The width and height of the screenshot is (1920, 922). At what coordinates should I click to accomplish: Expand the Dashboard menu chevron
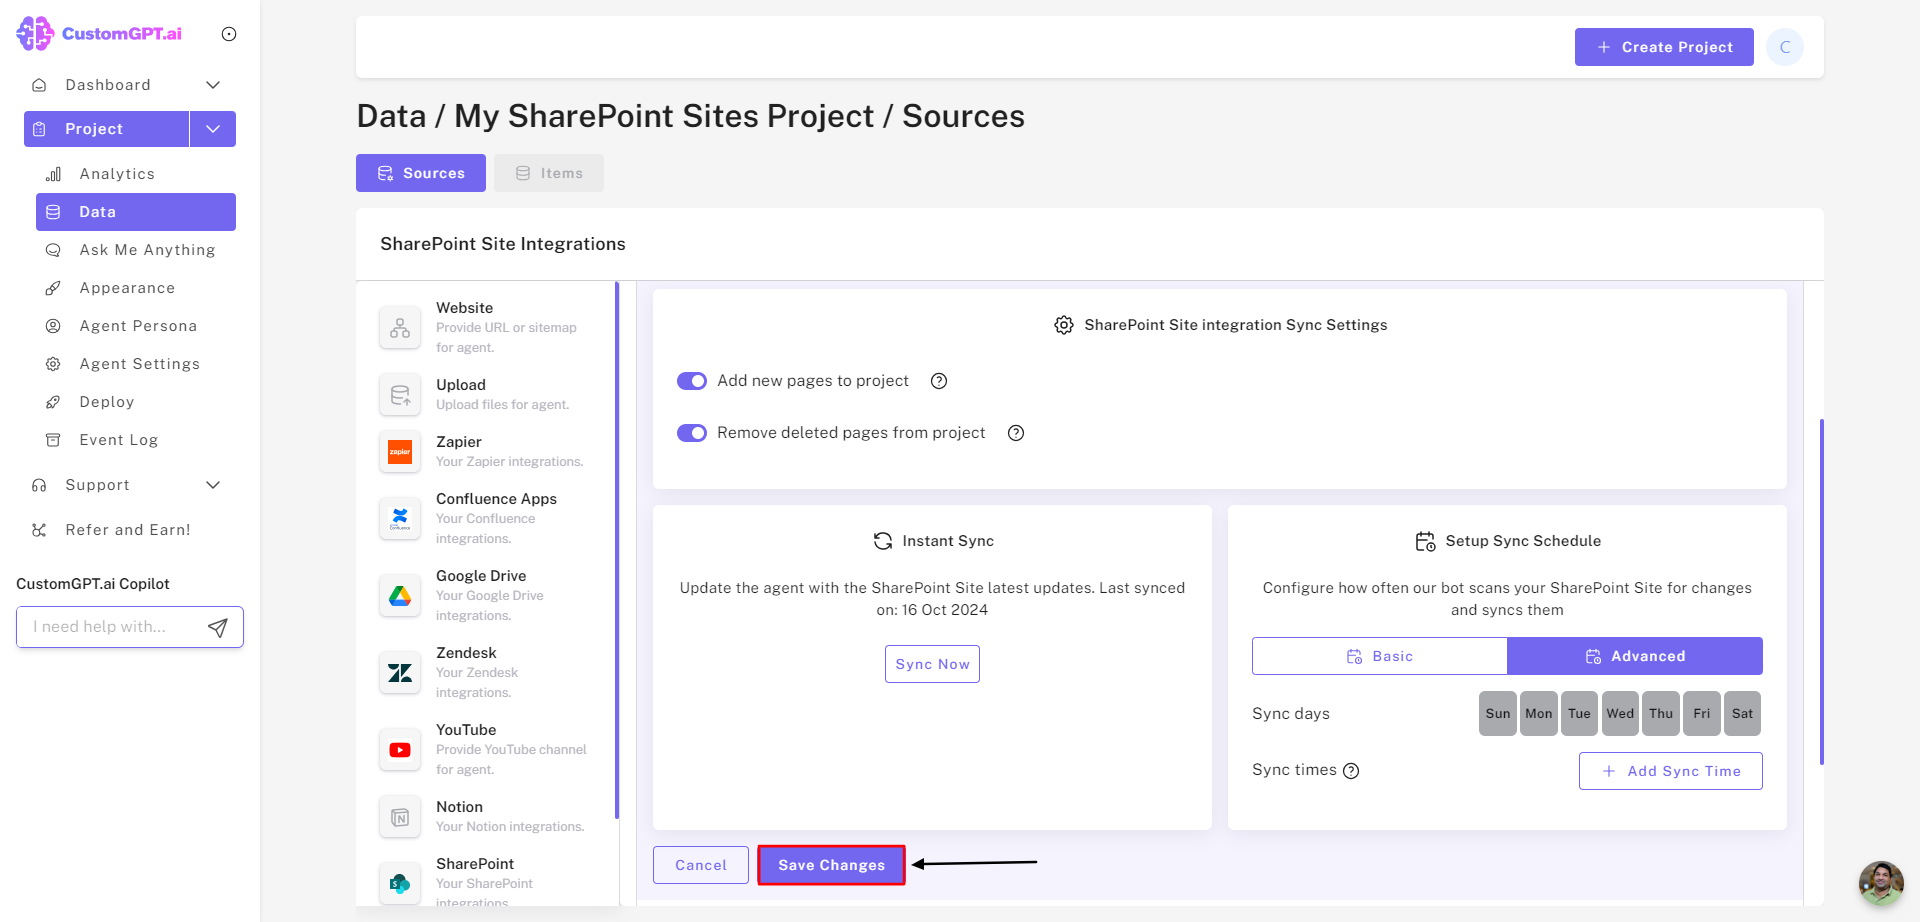(x=213, y=85)
